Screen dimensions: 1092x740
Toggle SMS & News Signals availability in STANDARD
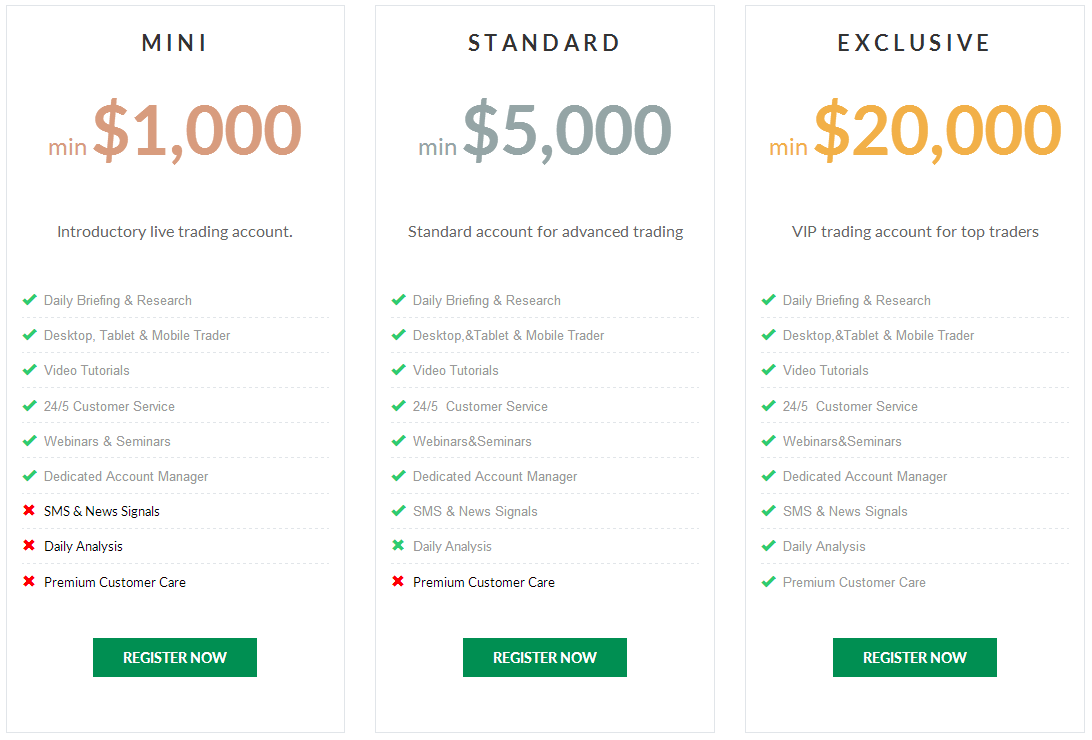399,511
